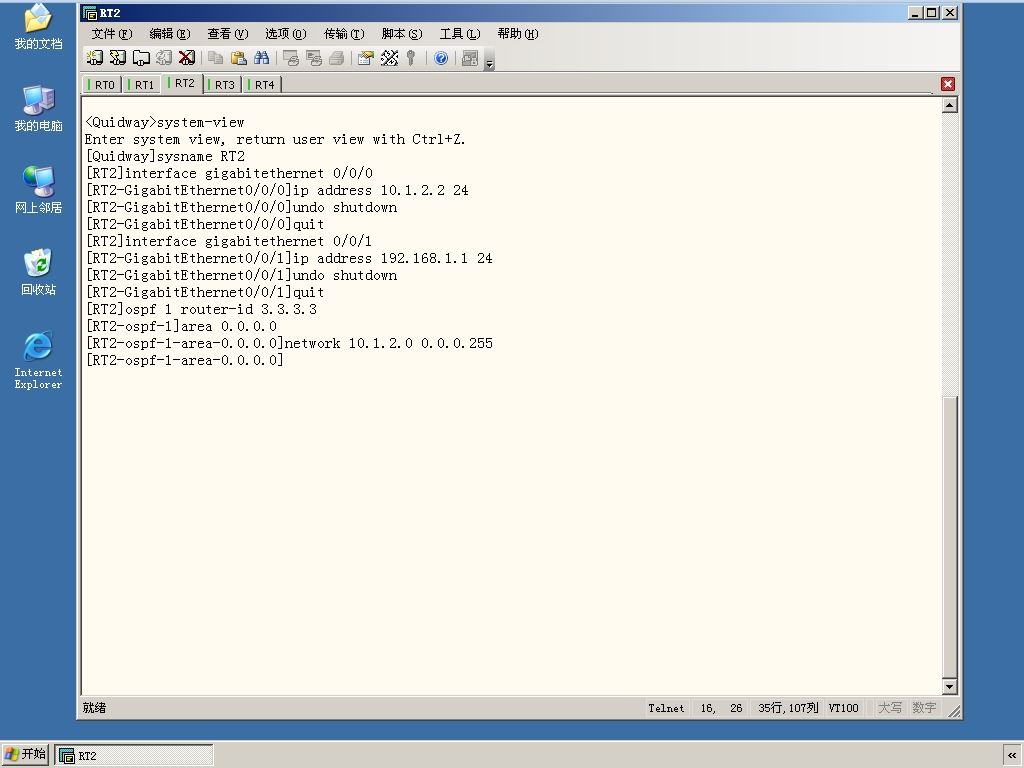The width and height of the screenshot is (1024, 768).
Task: Click the RT2 title bar window icon
Action: (89, 12)
